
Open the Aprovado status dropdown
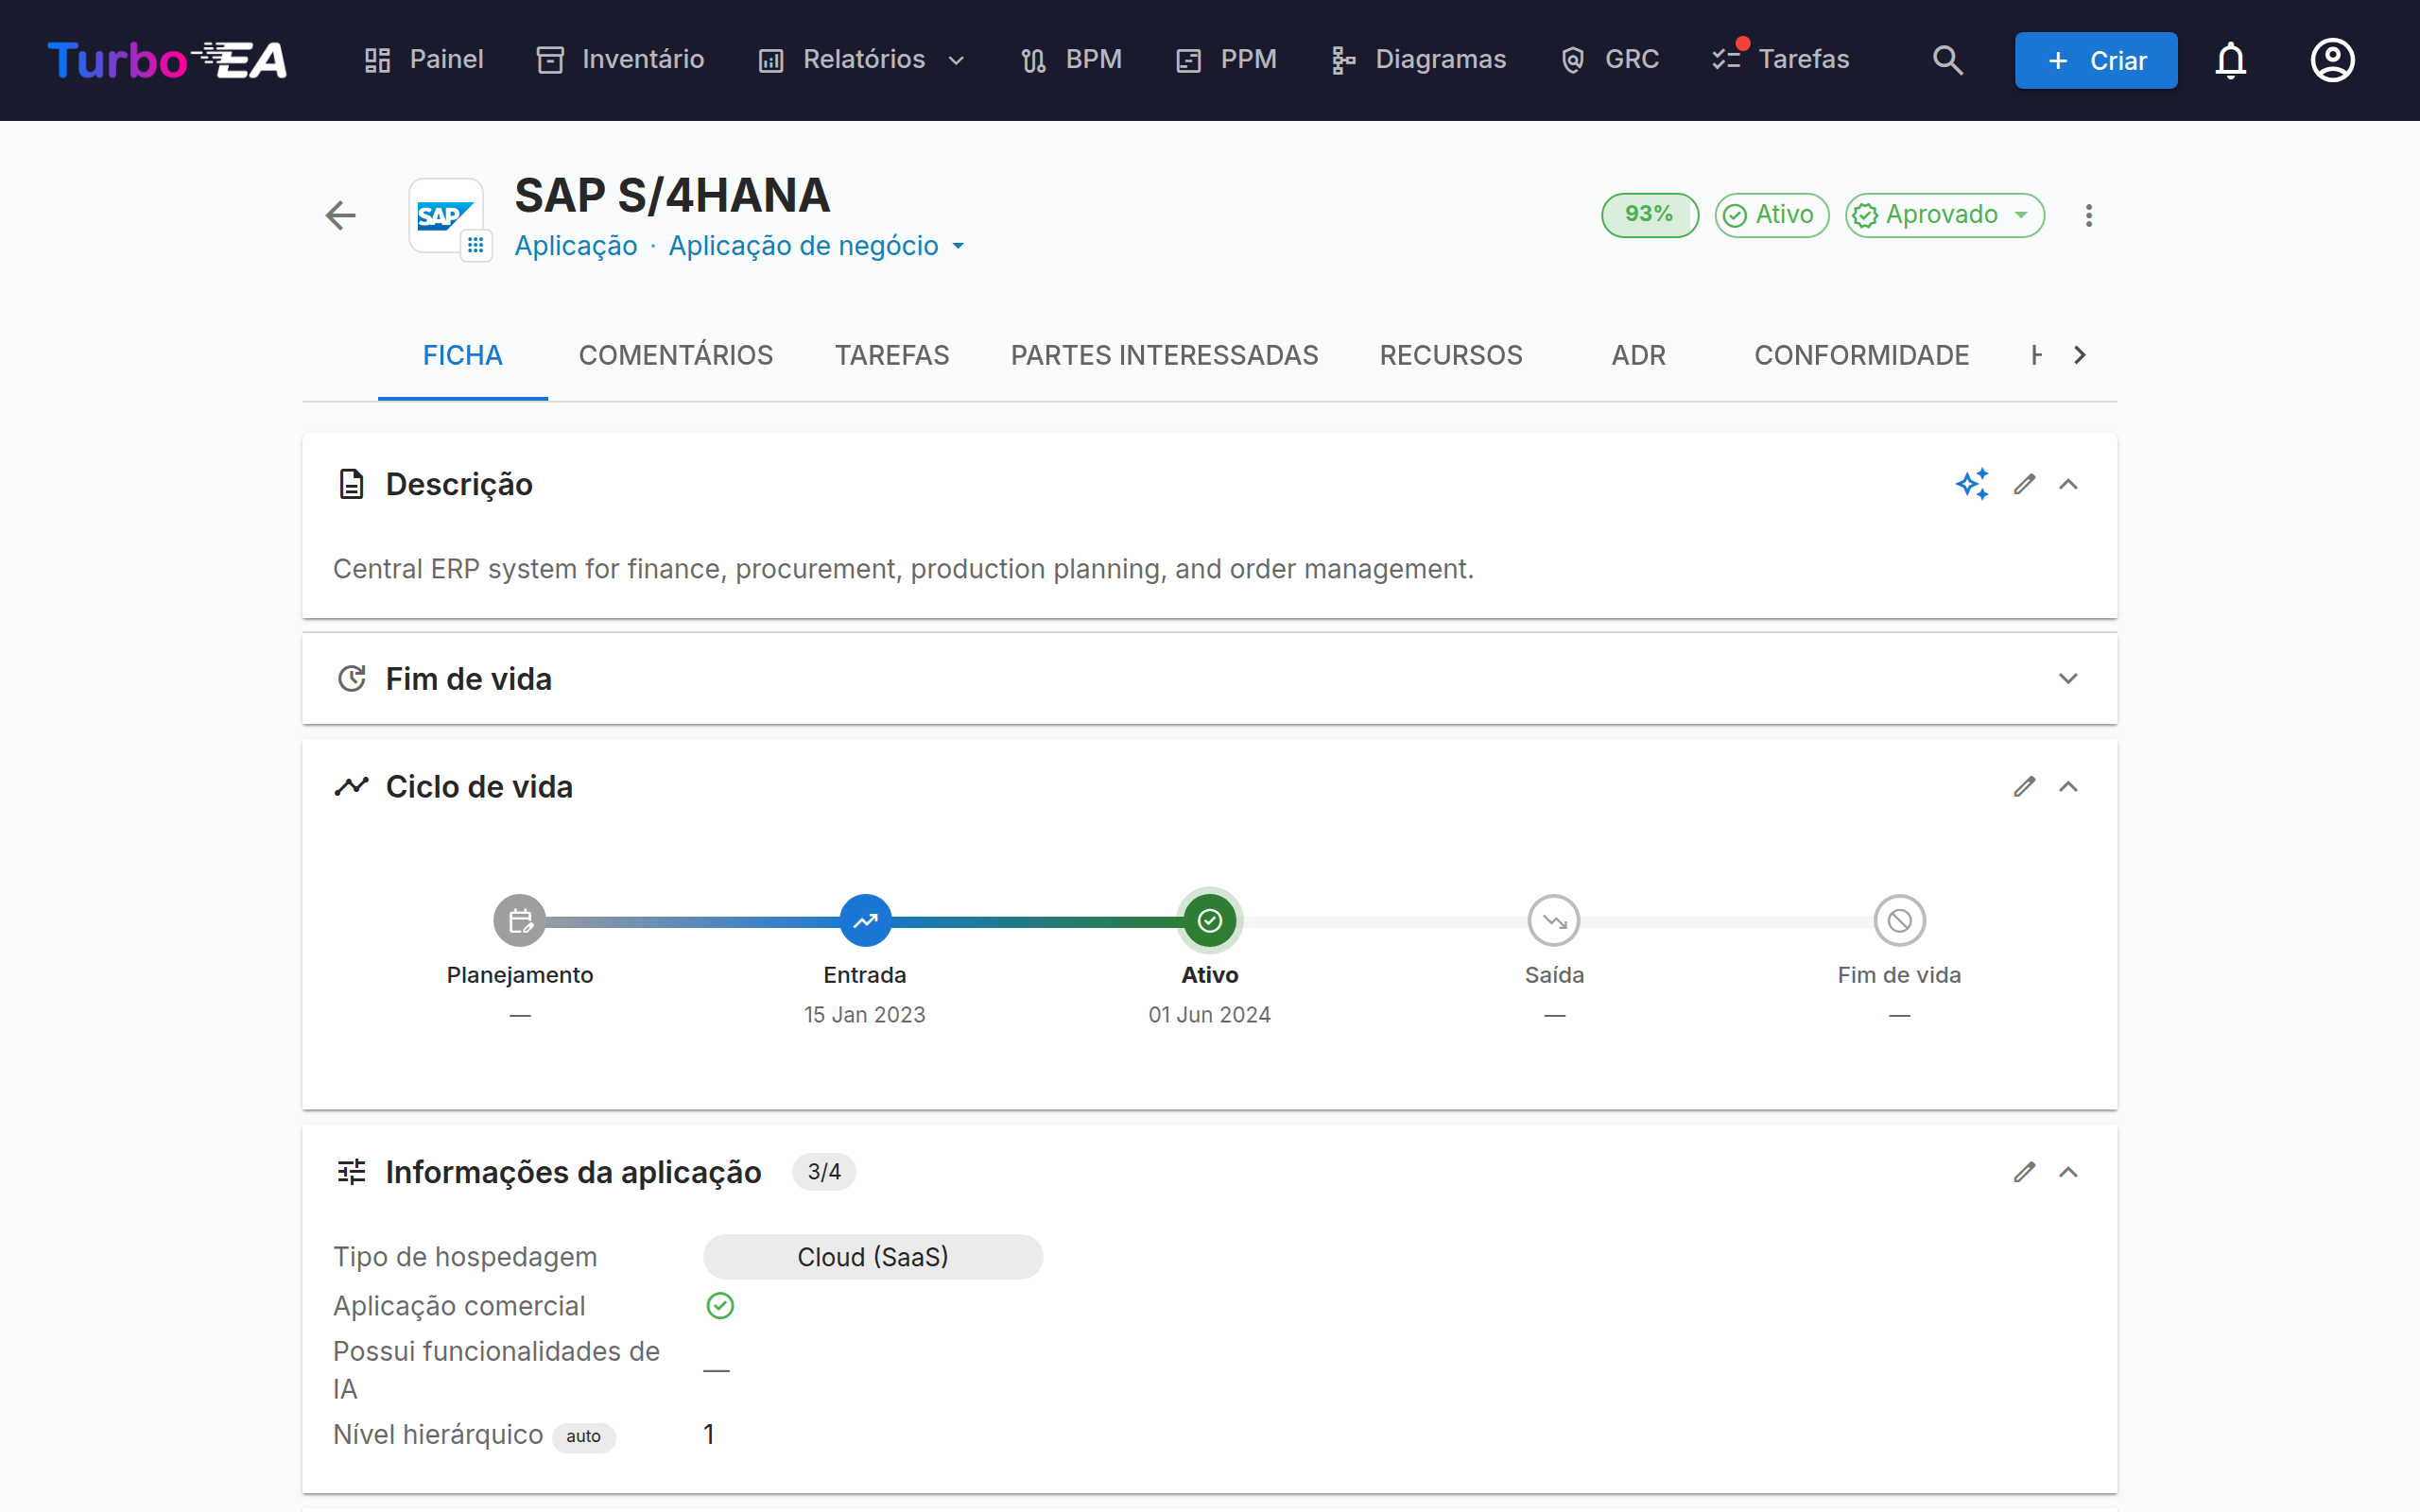tap(1944, 215)
